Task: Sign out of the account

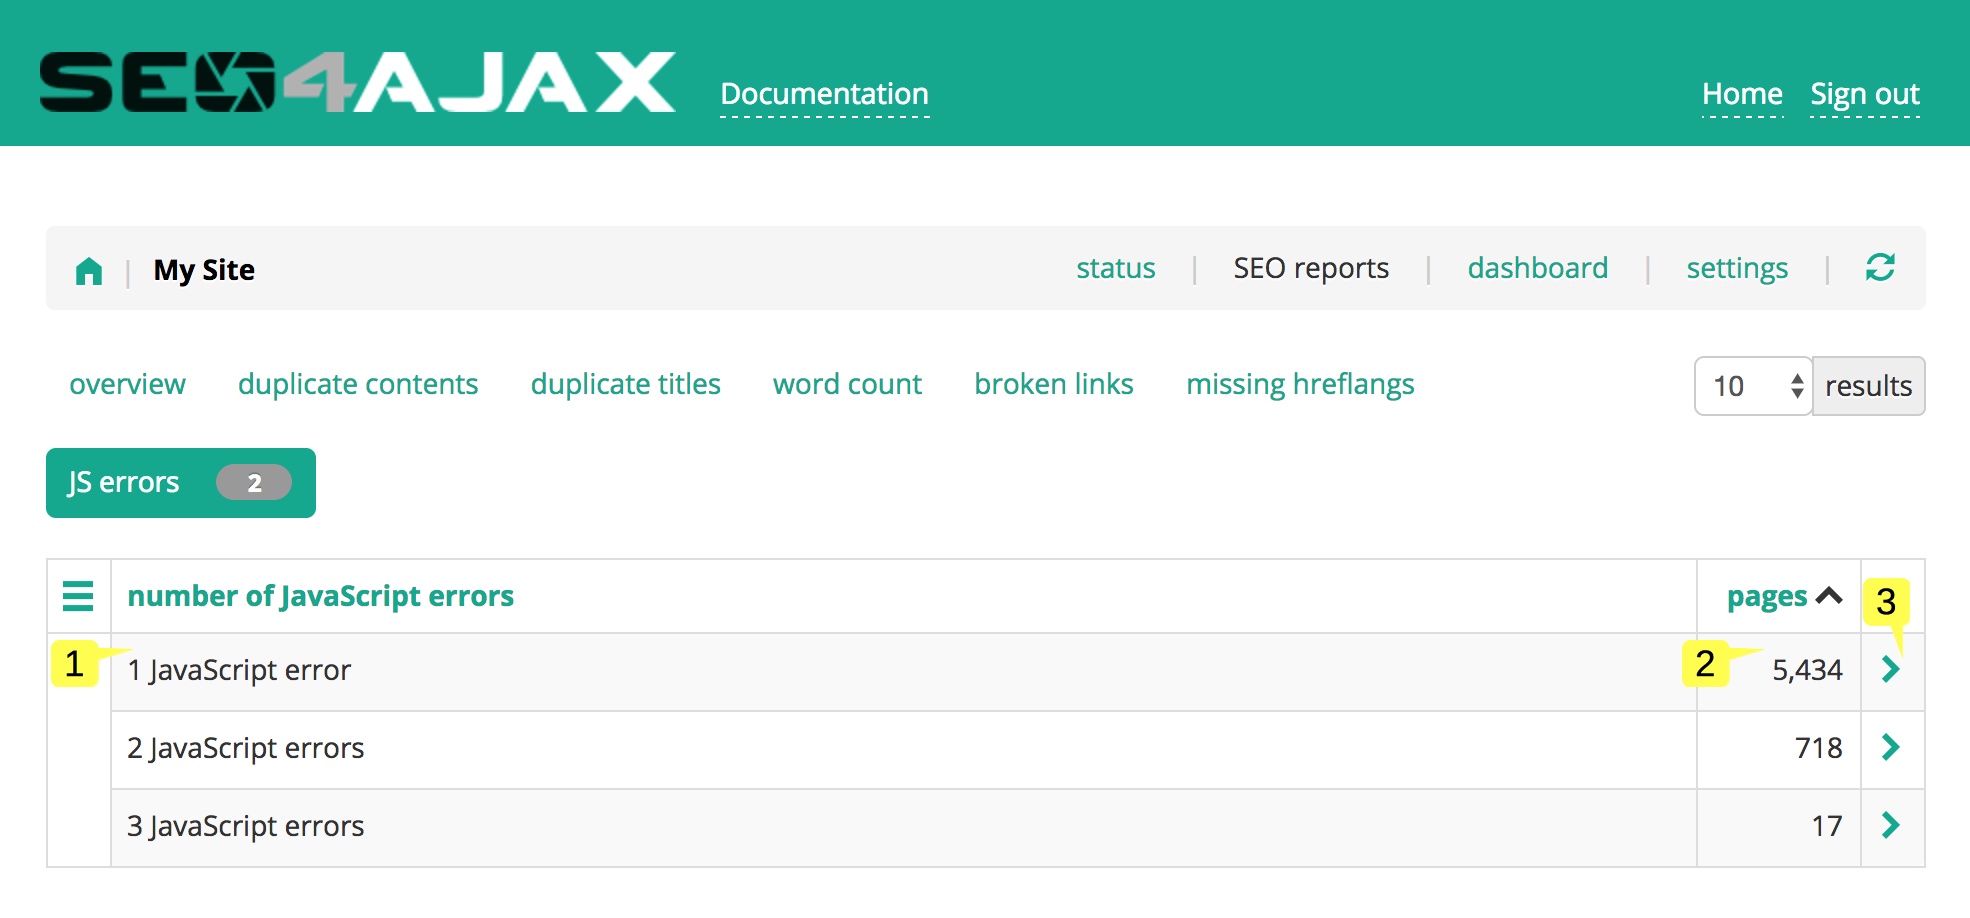Action: pos(1864,93)
